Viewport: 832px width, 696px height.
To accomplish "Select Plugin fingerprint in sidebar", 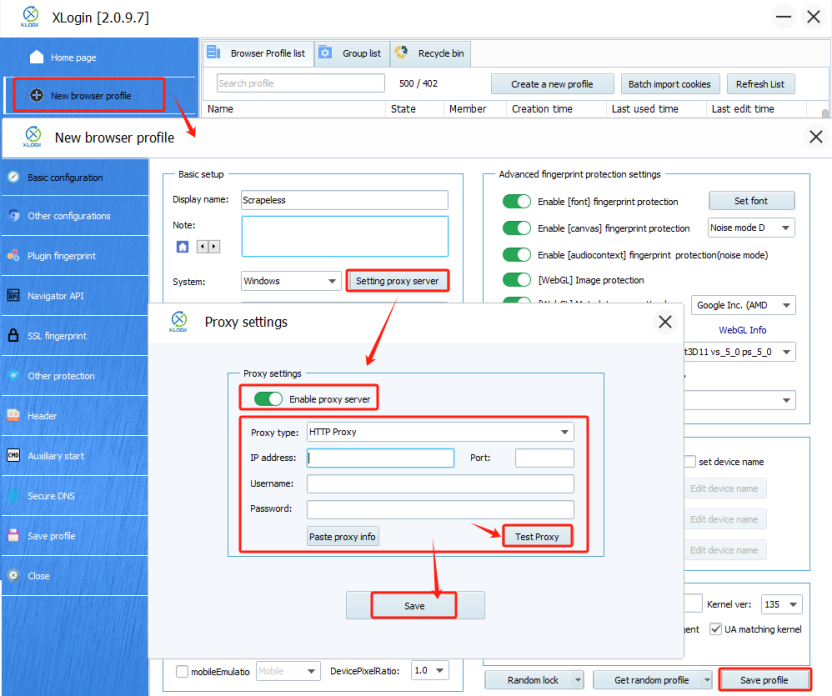I will (74, 256).
